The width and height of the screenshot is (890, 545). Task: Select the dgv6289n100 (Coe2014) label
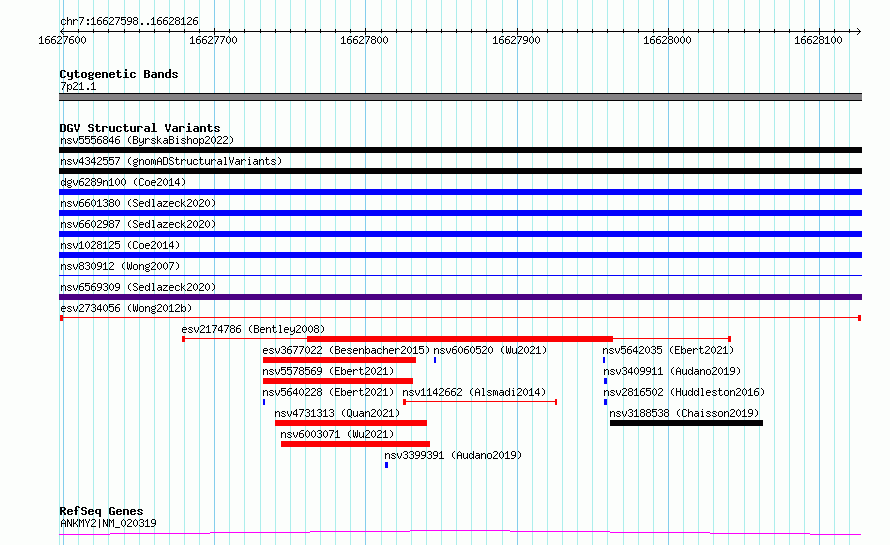click(123, 182)
